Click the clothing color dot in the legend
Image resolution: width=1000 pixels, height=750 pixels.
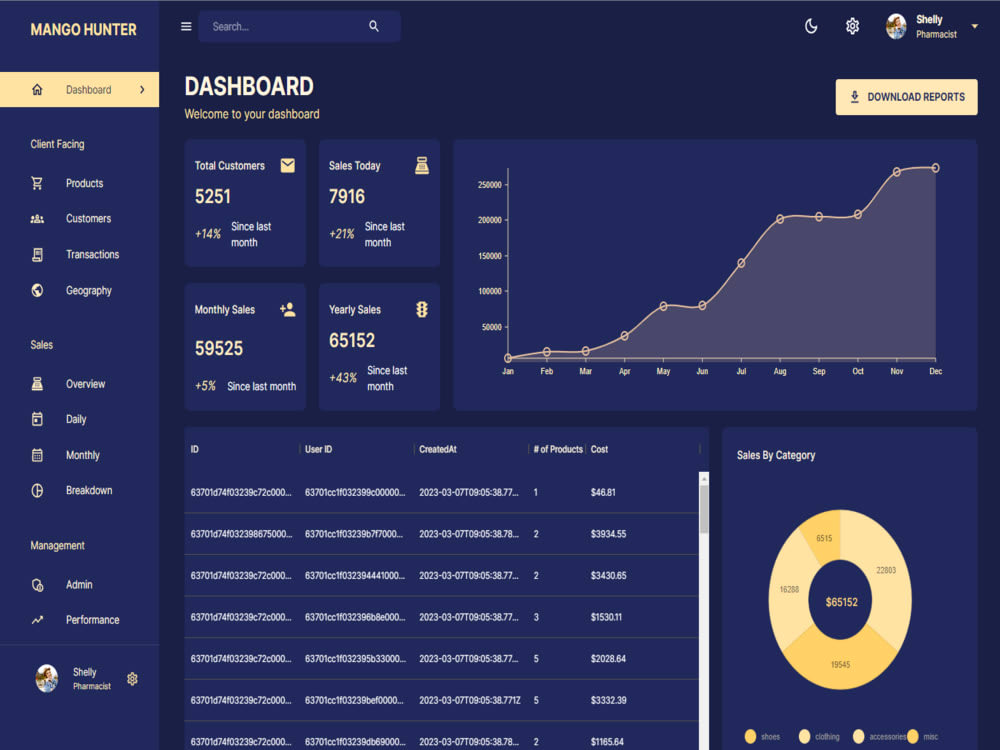coord(805,736)
